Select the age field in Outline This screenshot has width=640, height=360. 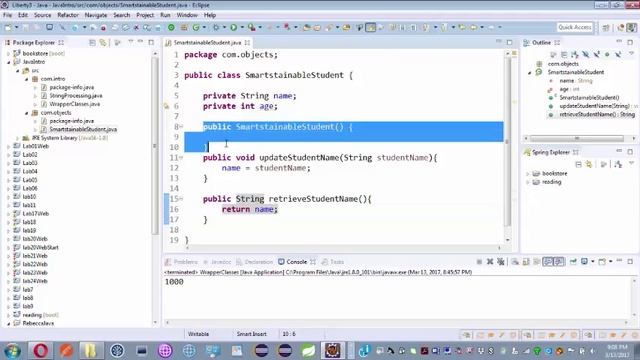coord(569,89)
